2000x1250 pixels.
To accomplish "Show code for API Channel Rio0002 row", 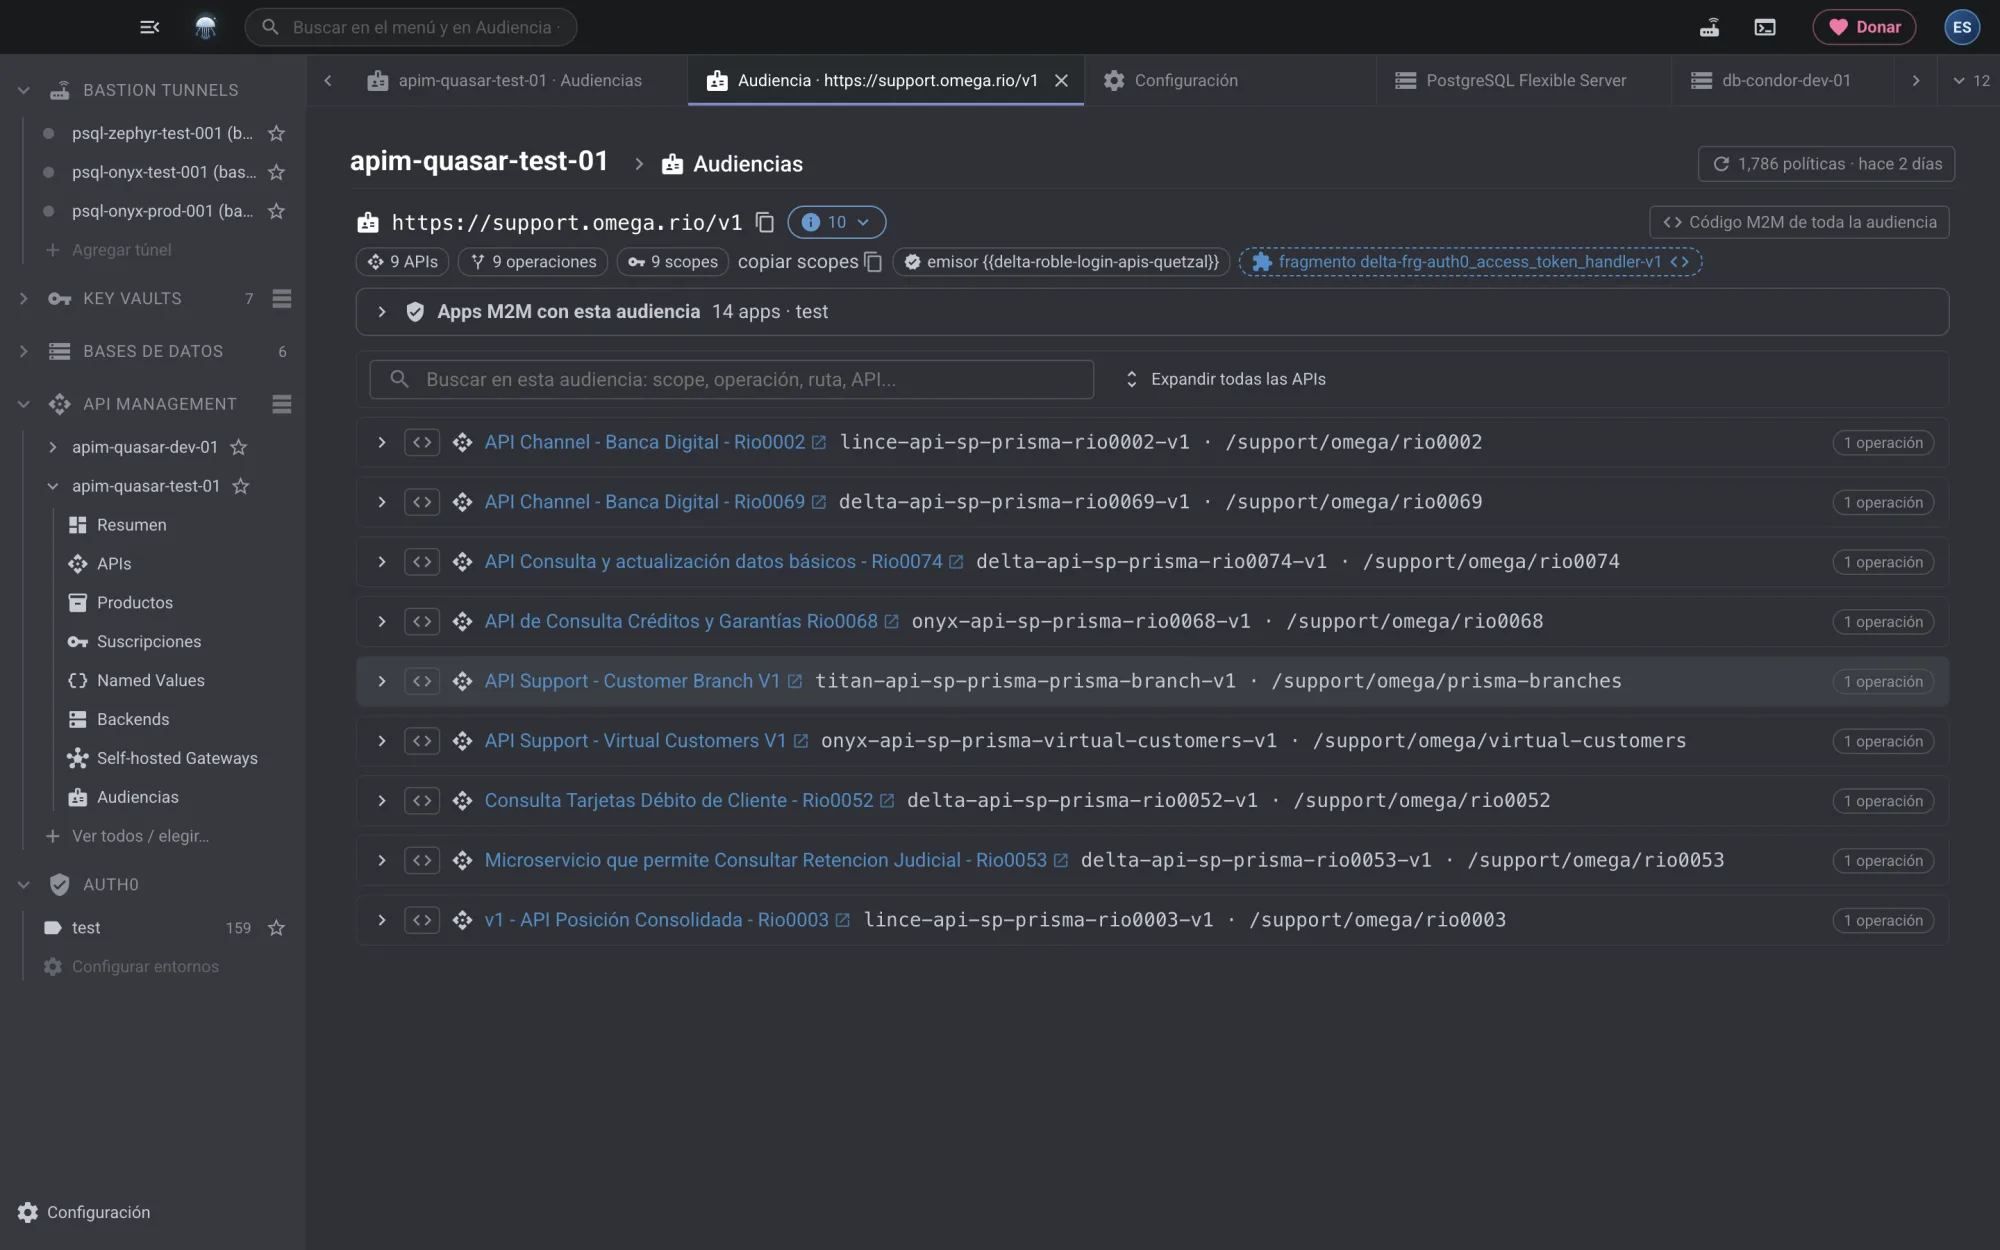I will [x=422, y=442].
